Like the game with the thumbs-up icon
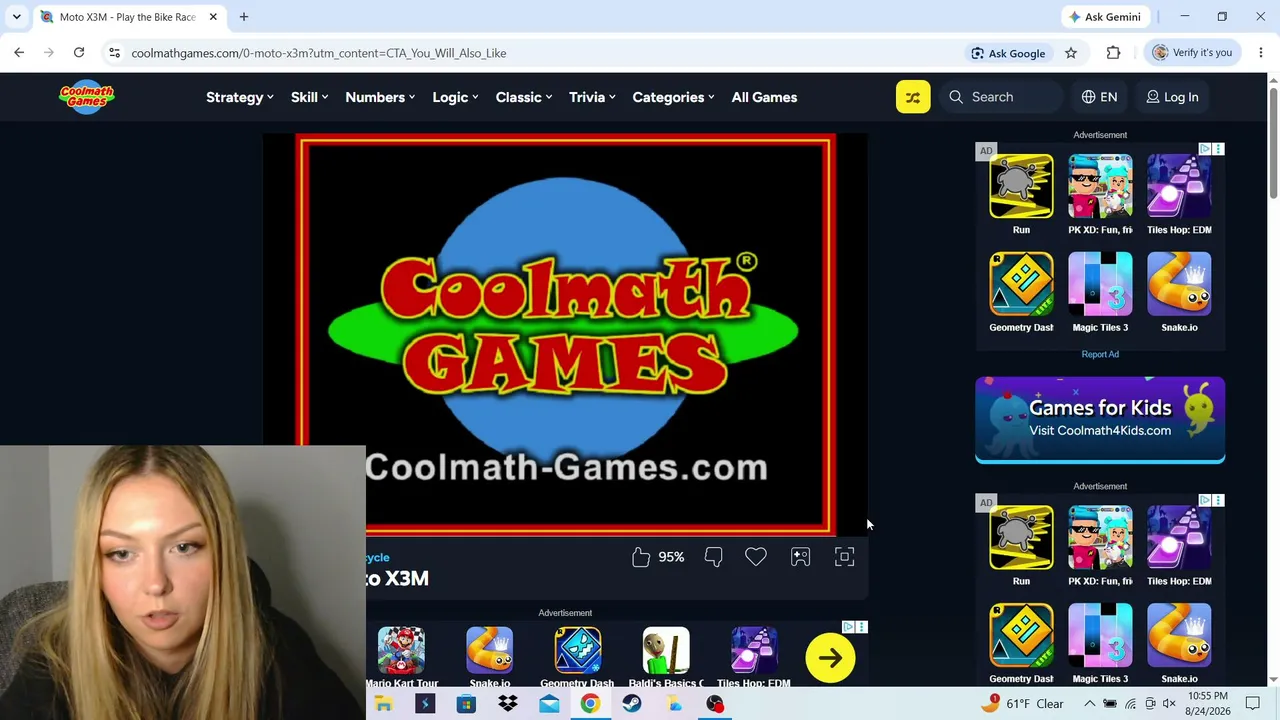 pyautogui.click(x=641, y=557)
